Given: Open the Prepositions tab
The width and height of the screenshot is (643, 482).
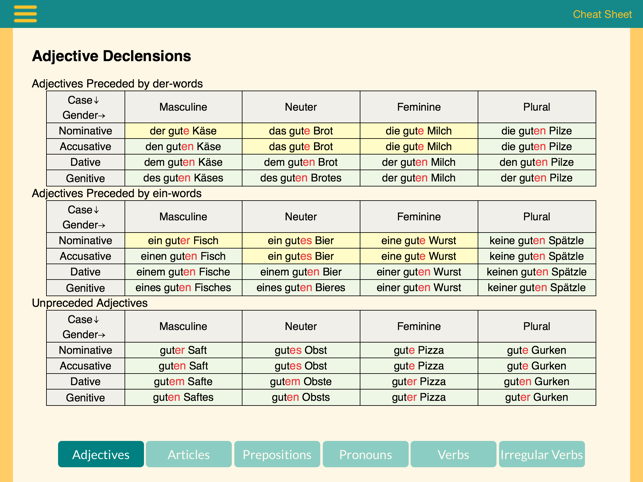Looking at the screenshot, I should 277,454.
